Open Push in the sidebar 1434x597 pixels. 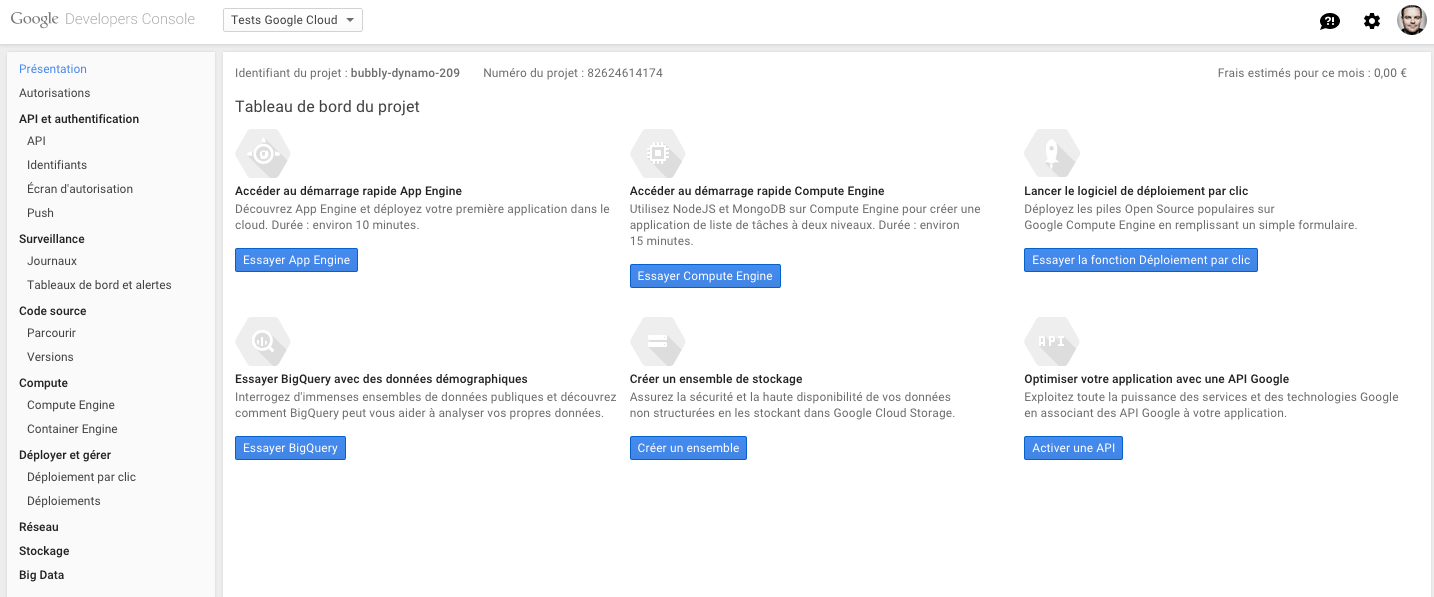[x=40, y=213]
